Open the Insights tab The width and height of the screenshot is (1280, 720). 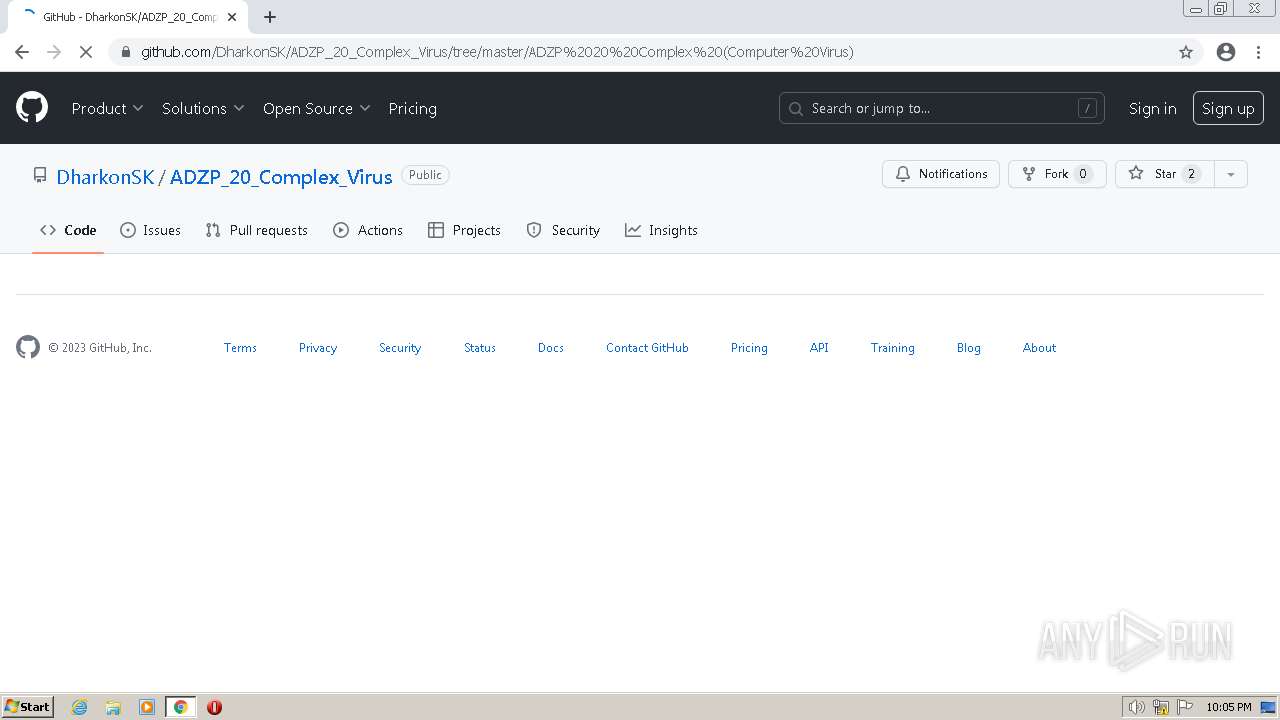tap(661, 230)
